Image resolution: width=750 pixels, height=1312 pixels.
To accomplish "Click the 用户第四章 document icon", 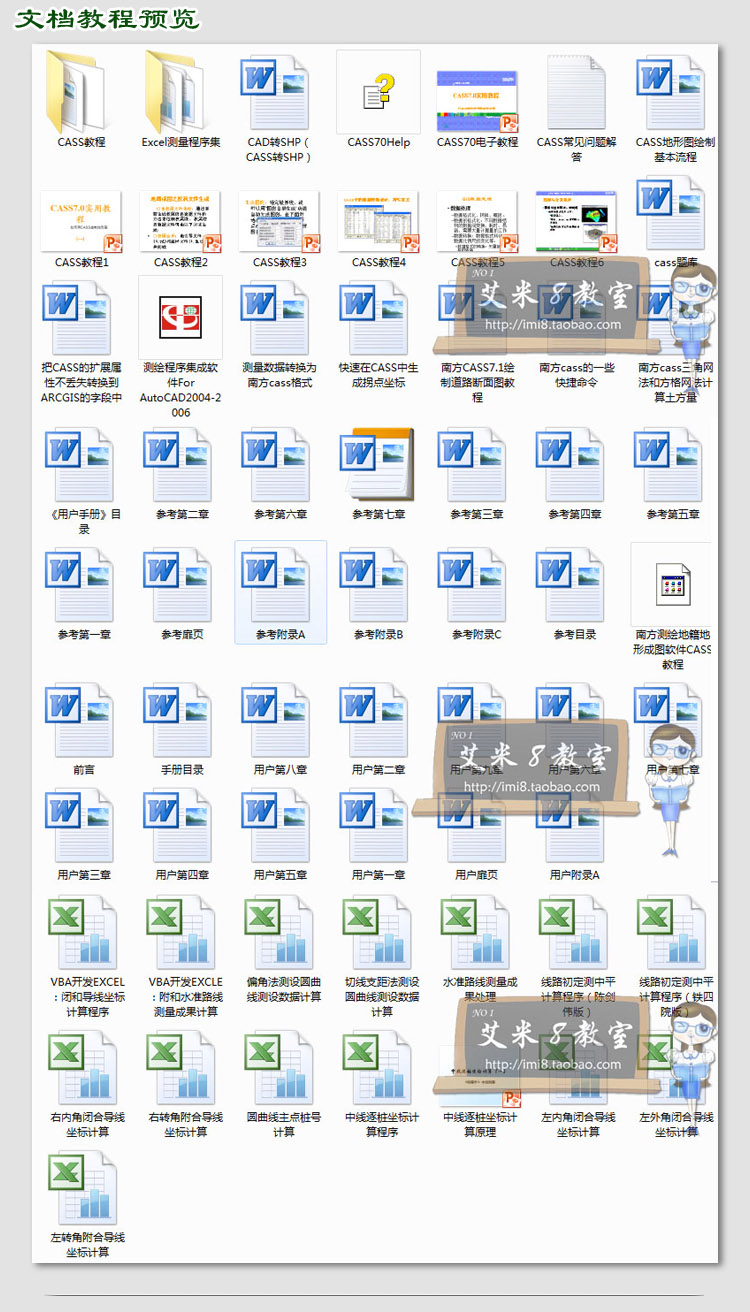I will point(179,827).
